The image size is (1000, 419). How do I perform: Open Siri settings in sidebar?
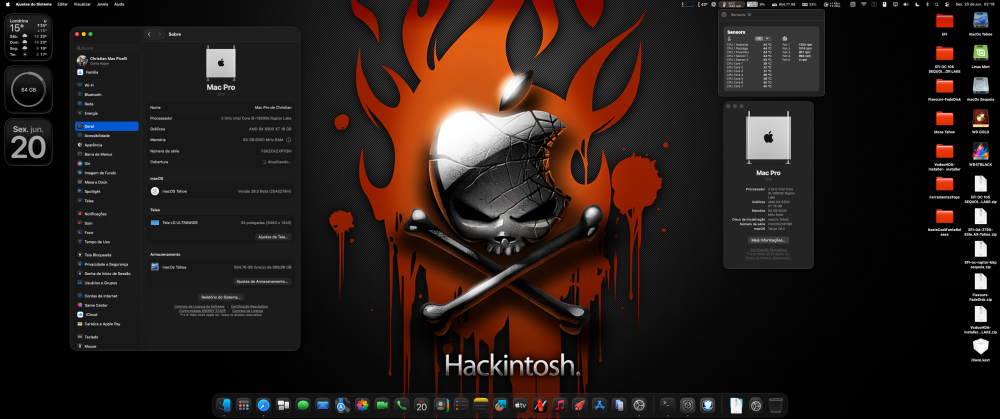coord(107,163)
